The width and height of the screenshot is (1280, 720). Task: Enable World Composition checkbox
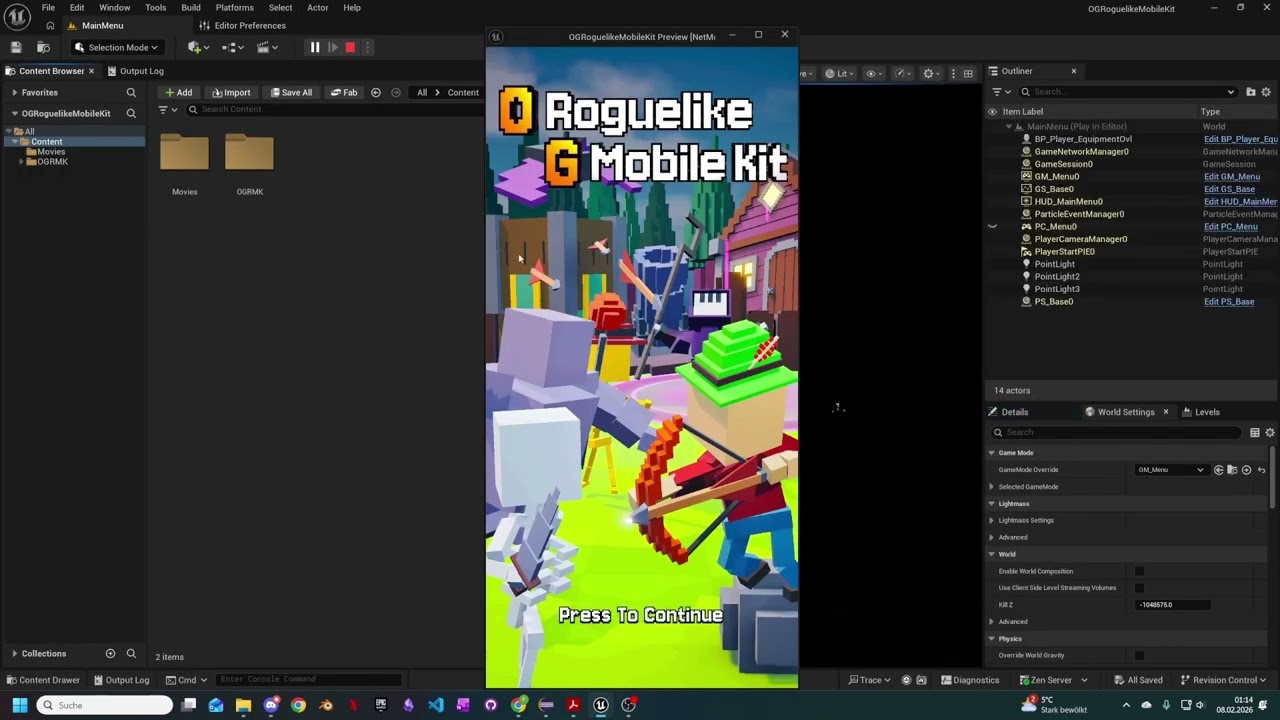coord(1139,571)
